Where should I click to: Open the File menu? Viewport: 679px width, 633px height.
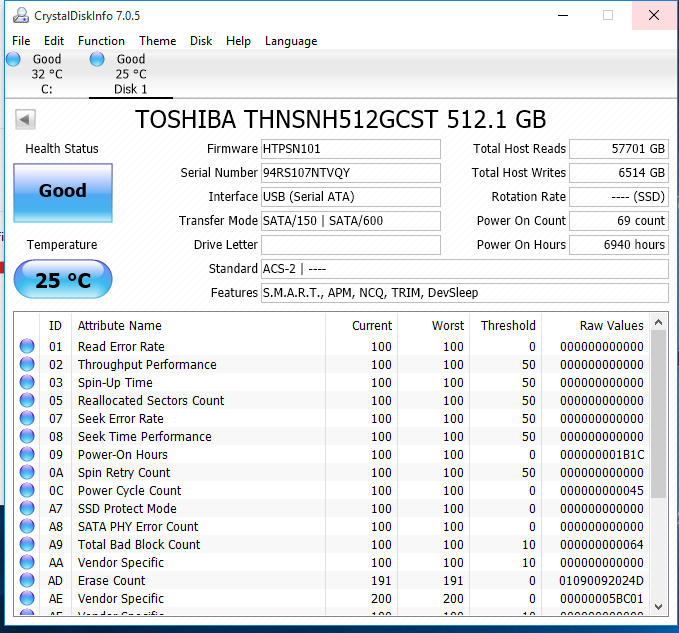tap(21, 41)
